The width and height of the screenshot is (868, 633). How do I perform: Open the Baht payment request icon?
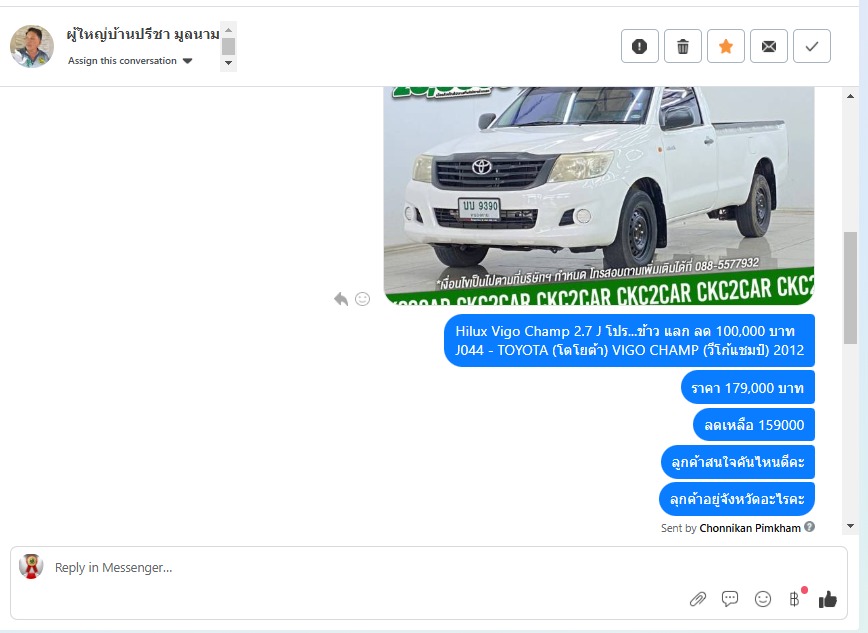click(x=795, y=599)
